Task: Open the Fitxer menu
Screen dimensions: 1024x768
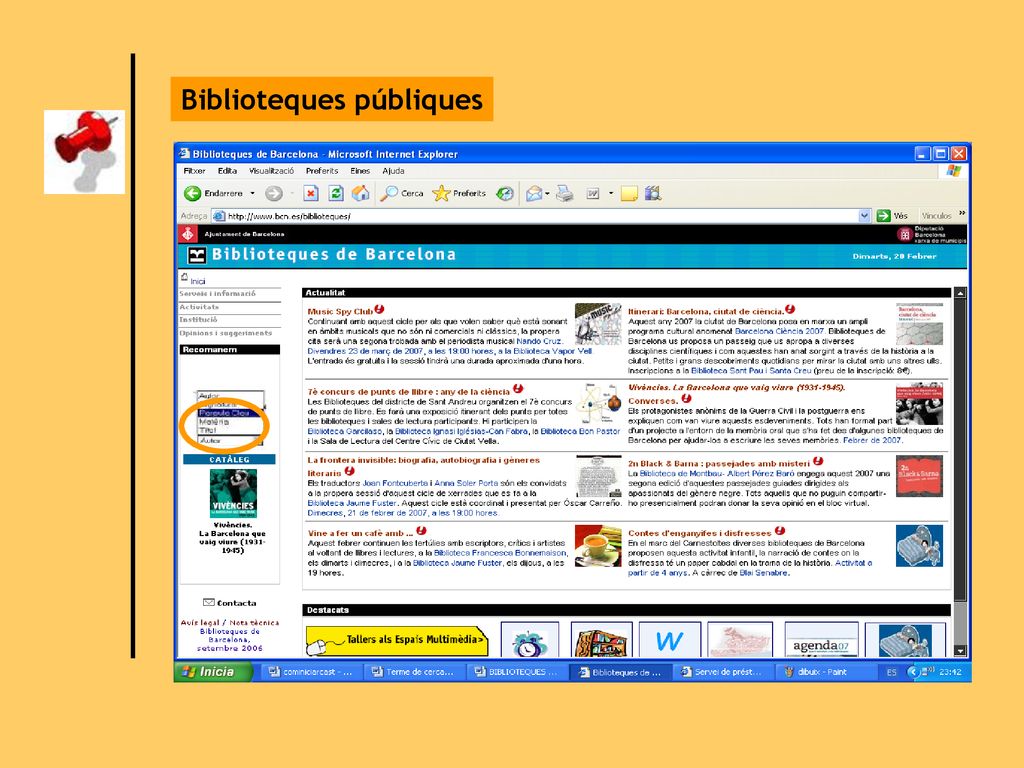Action: 195,171
